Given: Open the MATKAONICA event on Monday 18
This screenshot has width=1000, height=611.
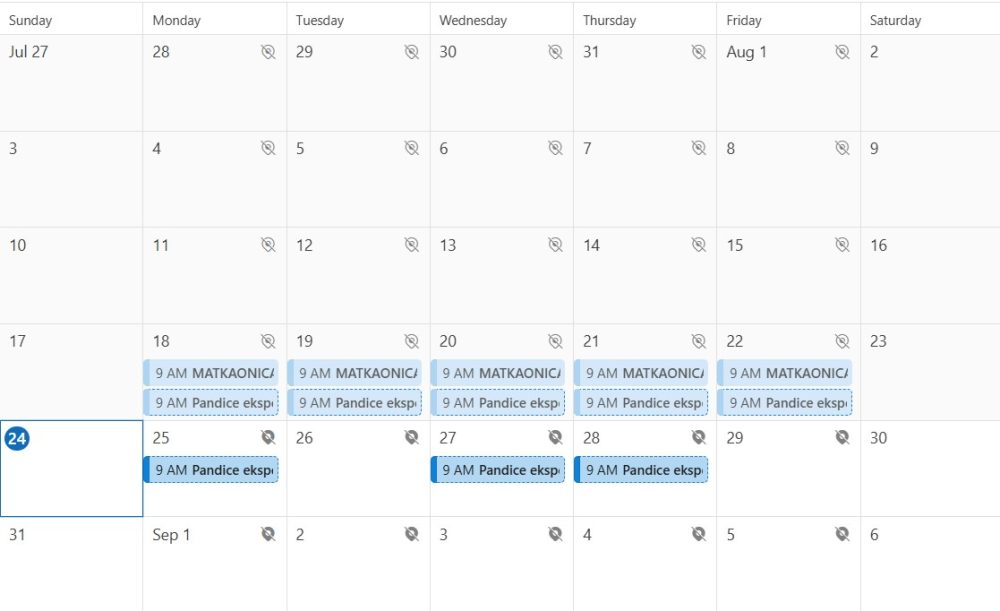Looking at the screenshot, I should tap(211, 373).
